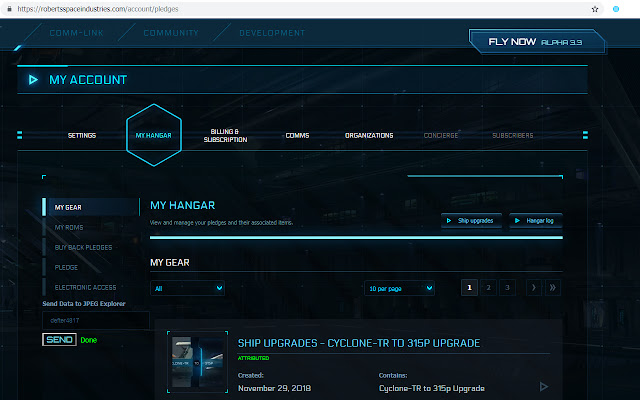
Task: Open the Concierge tab
Action: (x=441, y=136)
